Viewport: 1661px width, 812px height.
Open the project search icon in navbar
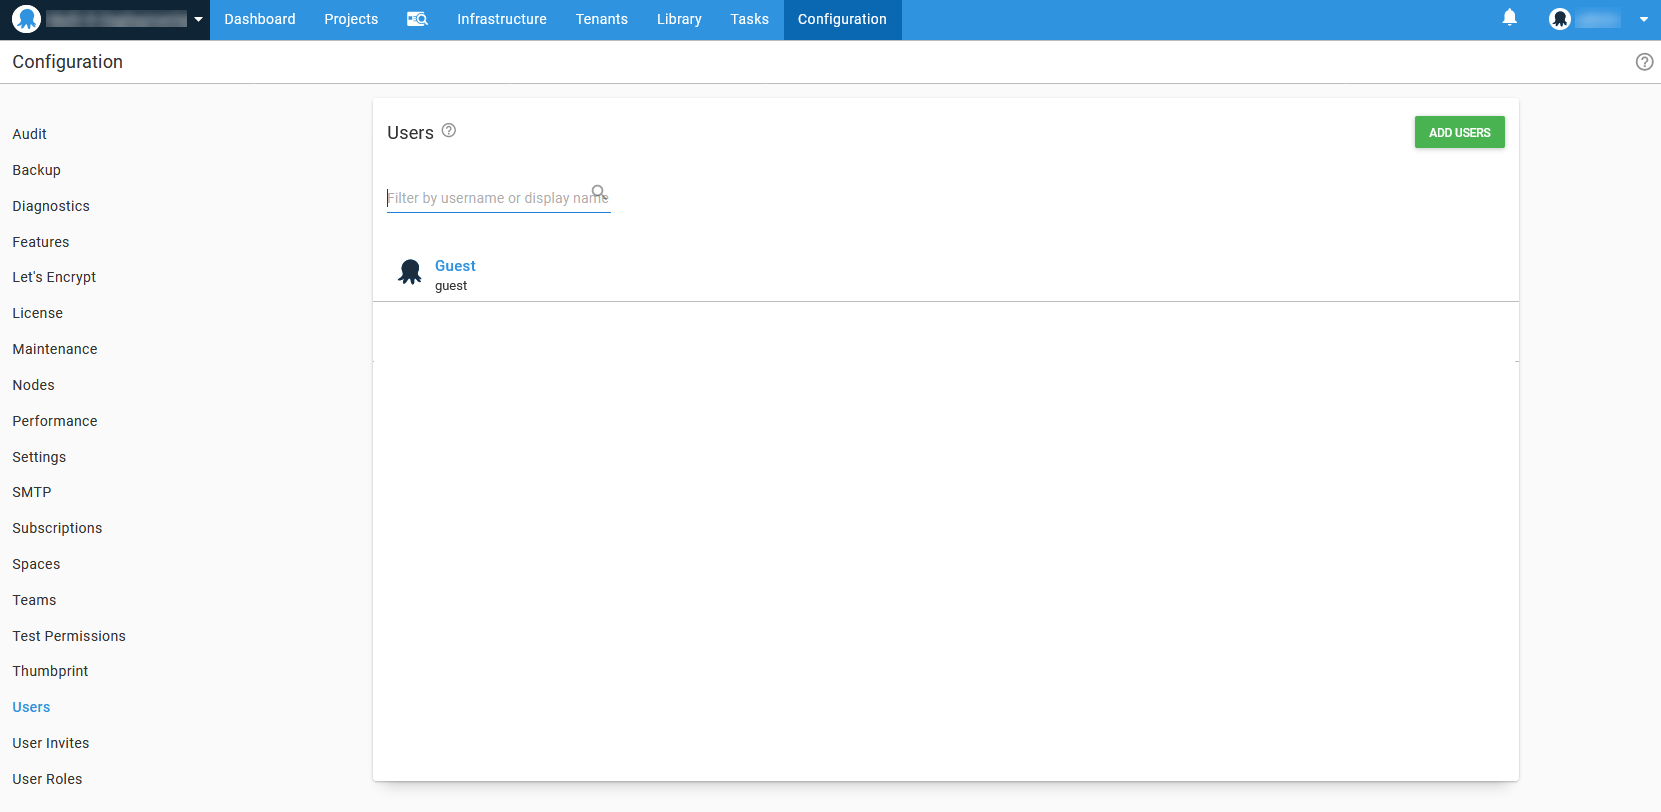[x=417, y=19]
